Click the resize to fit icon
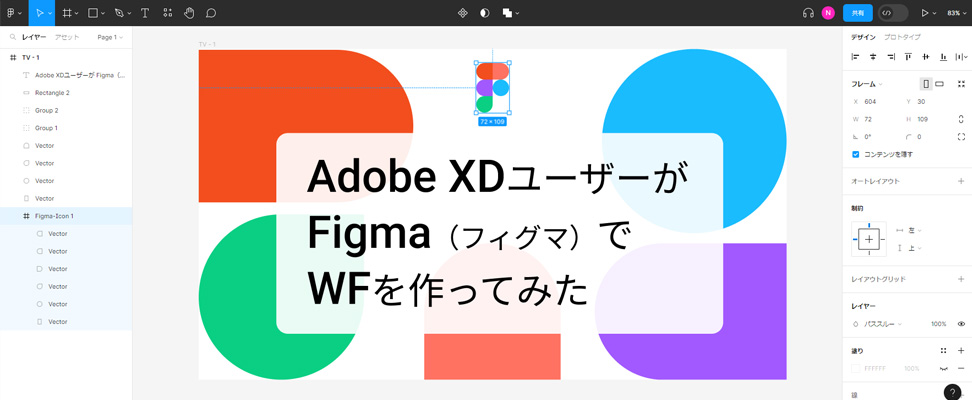 pyautogui.click(x=961, y=84)
